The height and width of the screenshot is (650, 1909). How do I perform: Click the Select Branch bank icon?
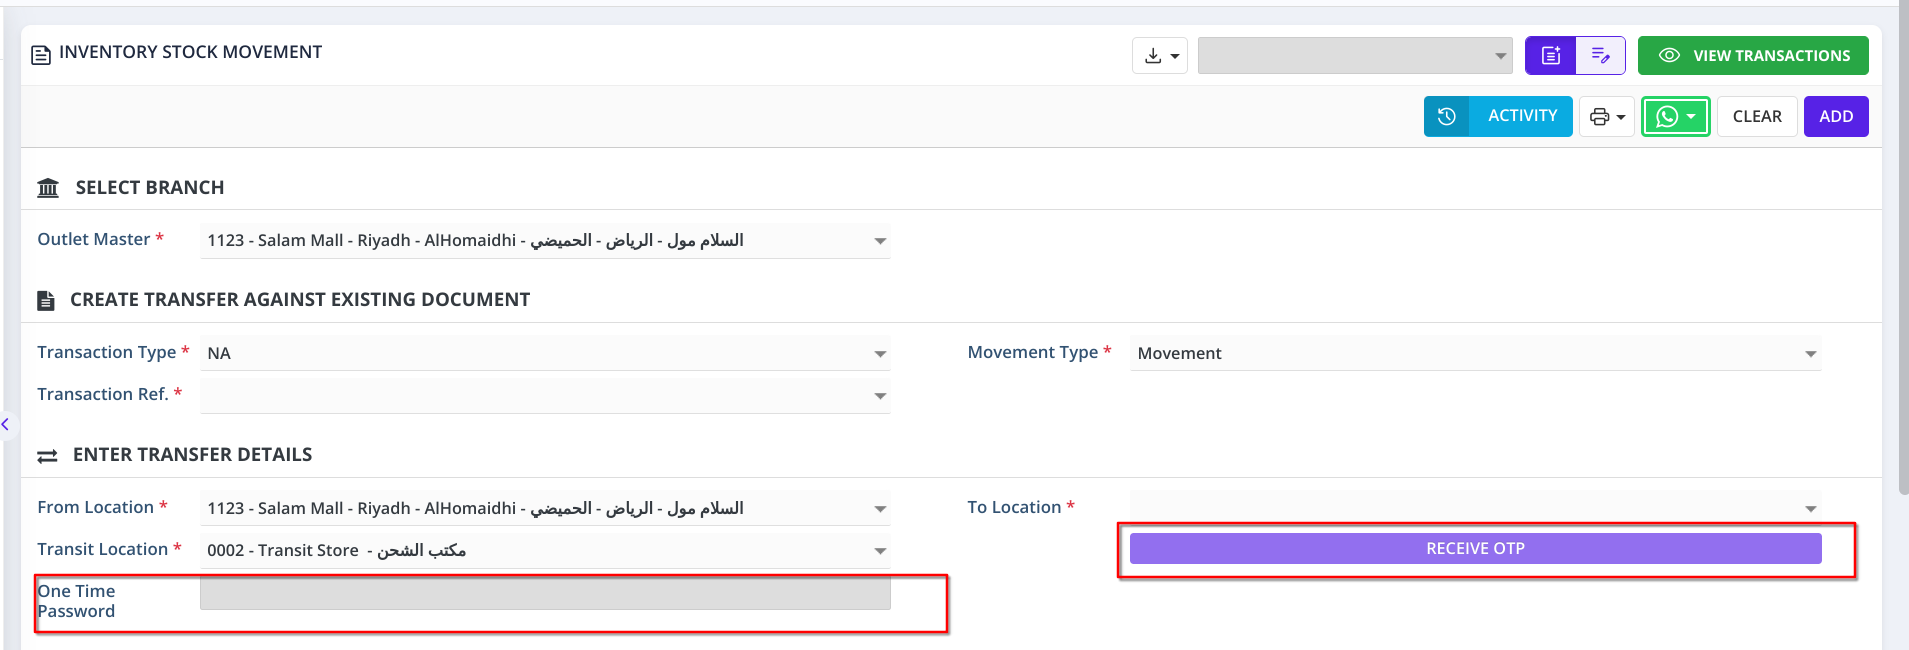click(48, 188)
